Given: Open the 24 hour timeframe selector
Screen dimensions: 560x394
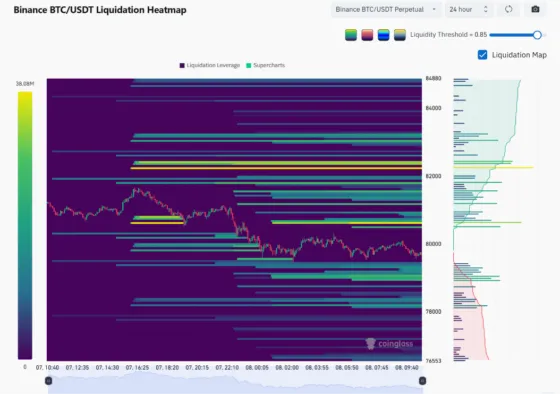Looking at the screenshot, I should coord(469,10).
